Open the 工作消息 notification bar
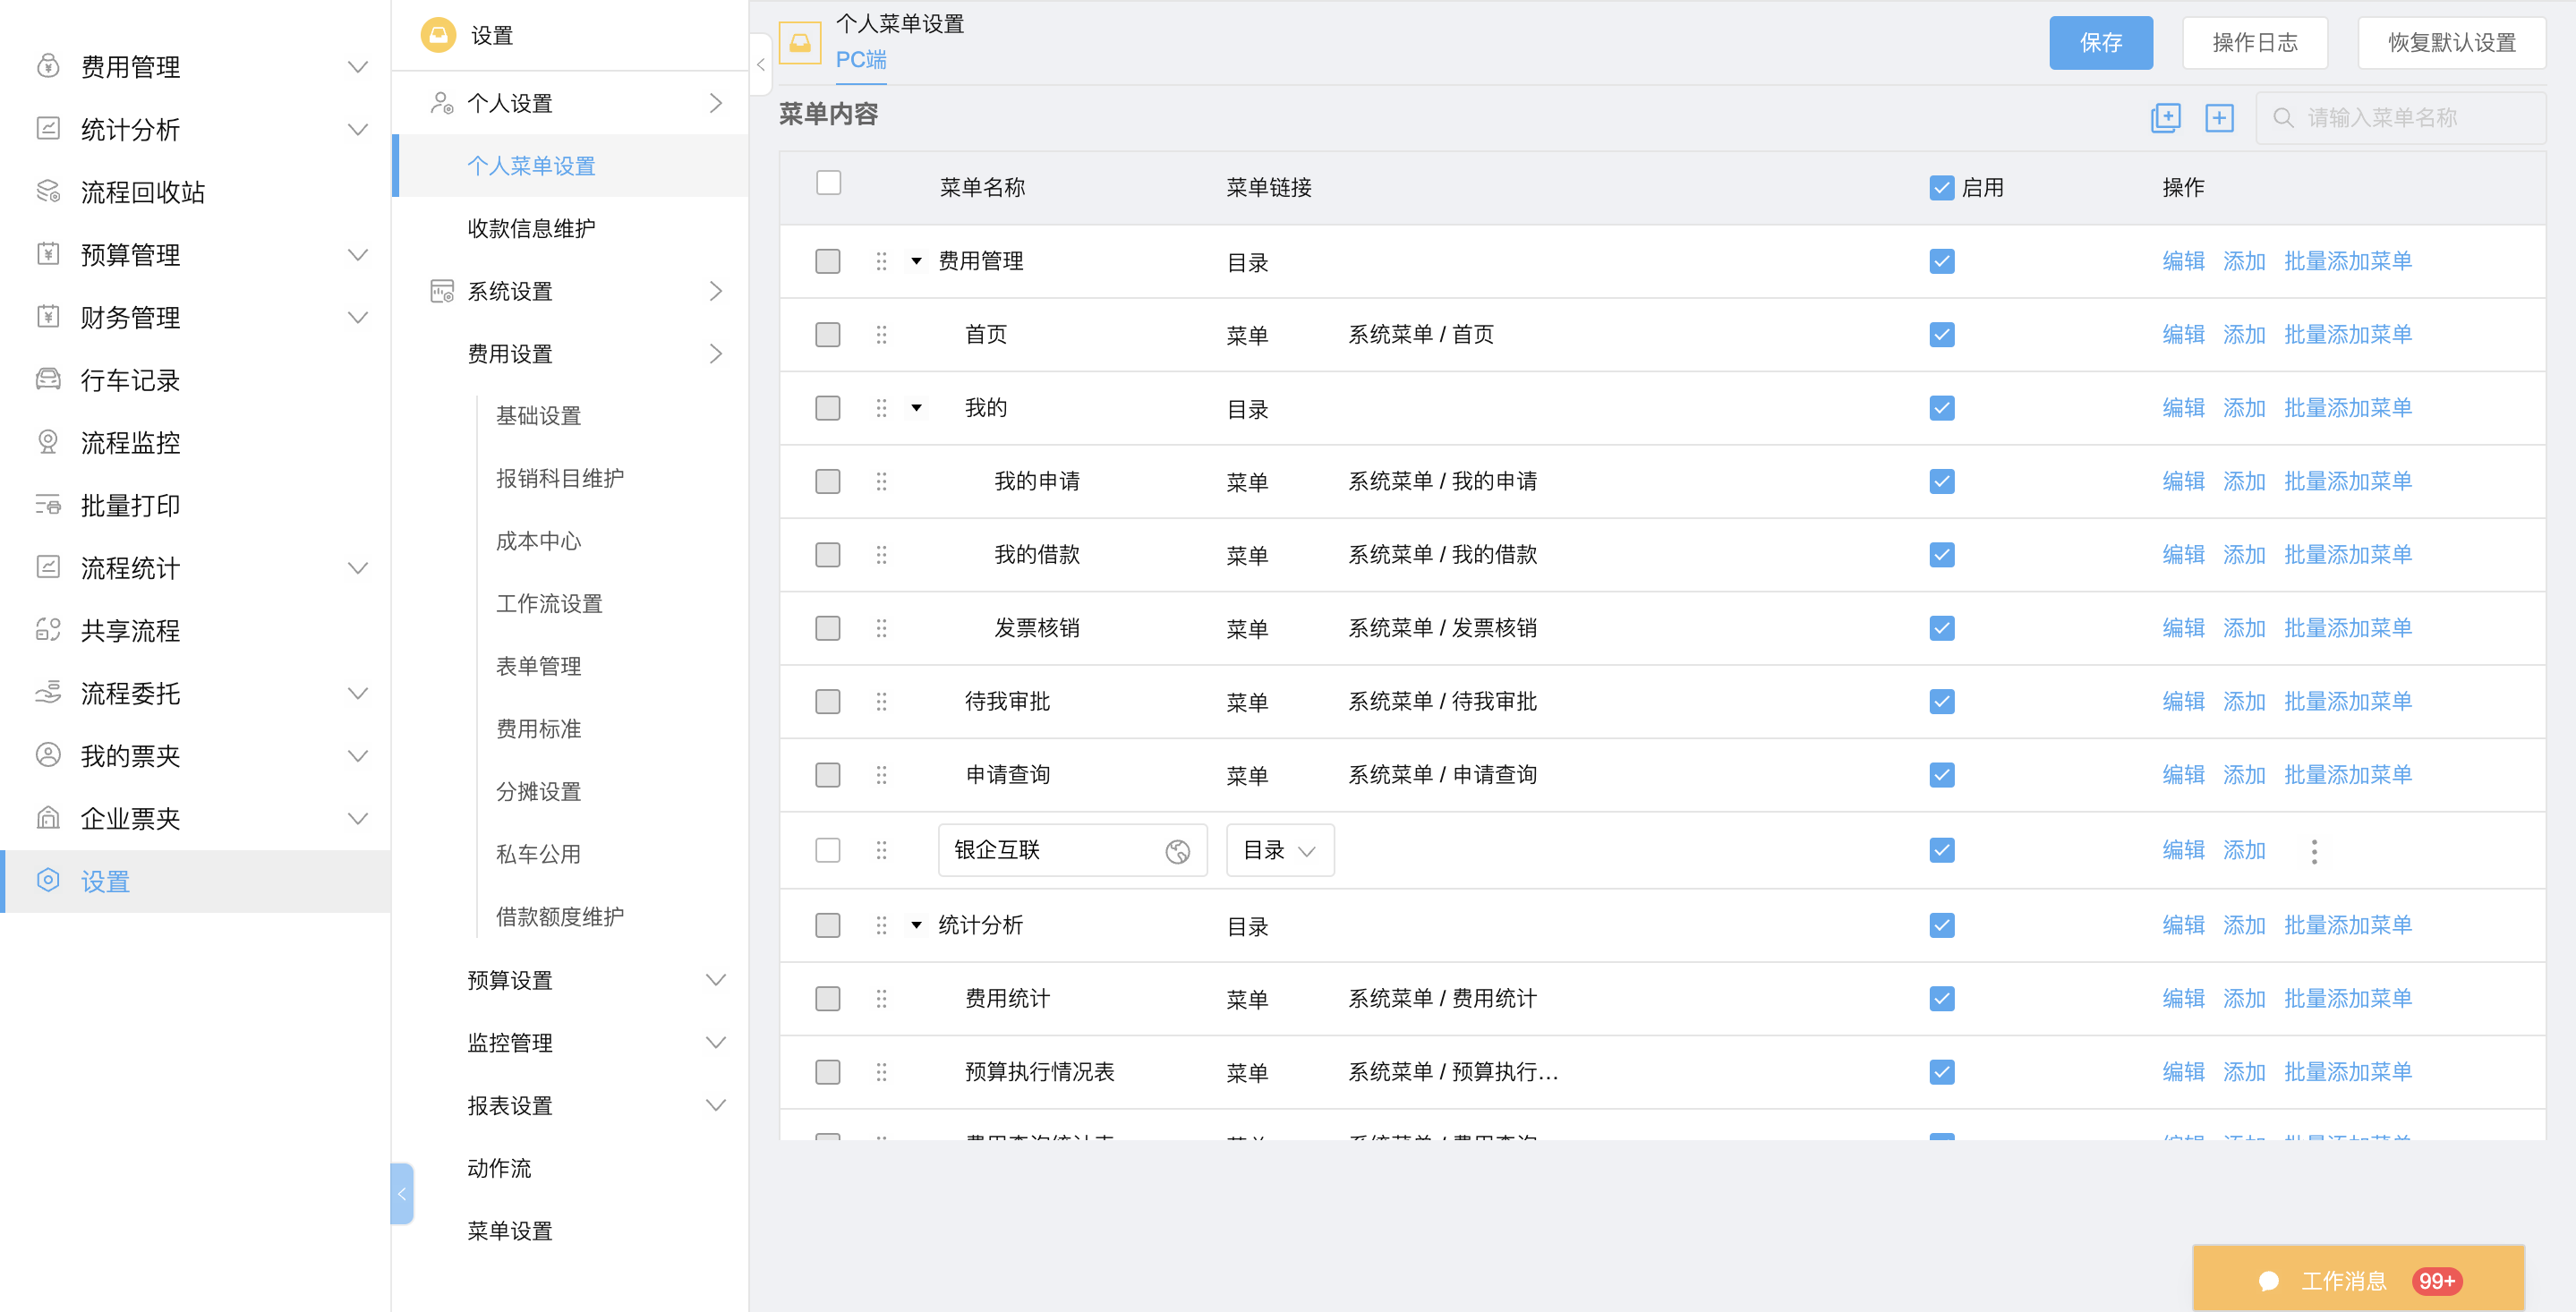The image size is (2576, 1312). [x=2358, y=1280]
